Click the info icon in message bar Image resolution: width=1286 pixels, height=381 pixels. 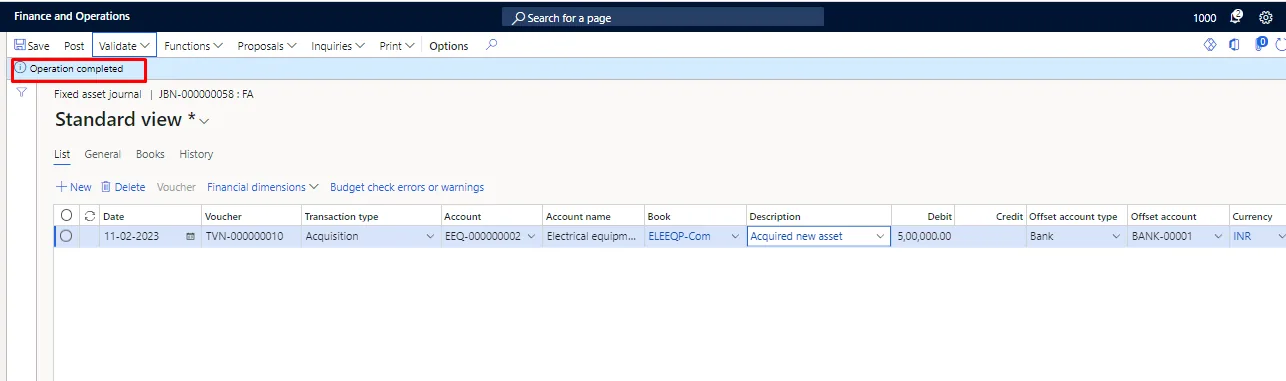(20, 69)
